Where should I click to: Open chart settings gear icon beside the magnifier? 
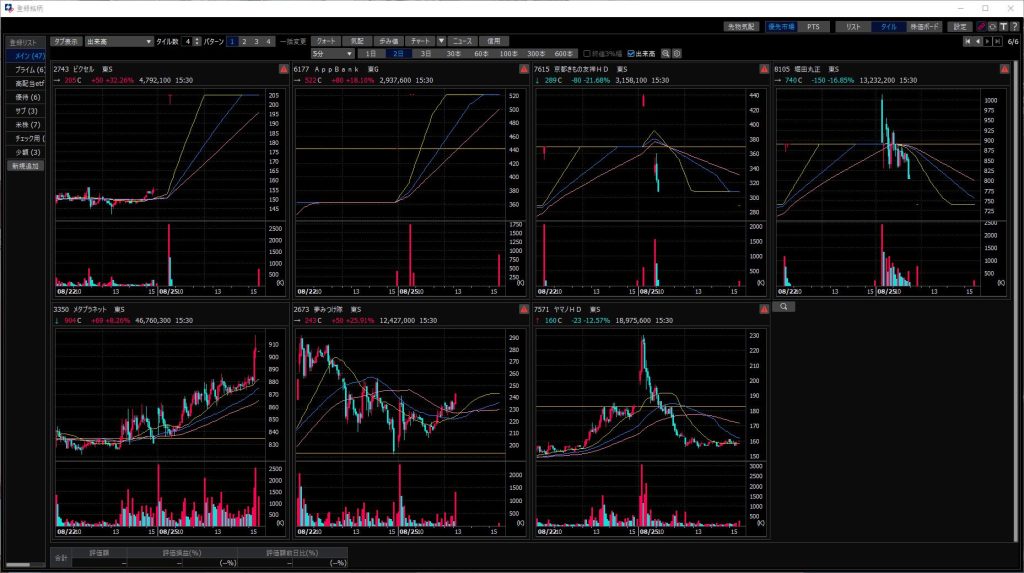coord(677,53)
